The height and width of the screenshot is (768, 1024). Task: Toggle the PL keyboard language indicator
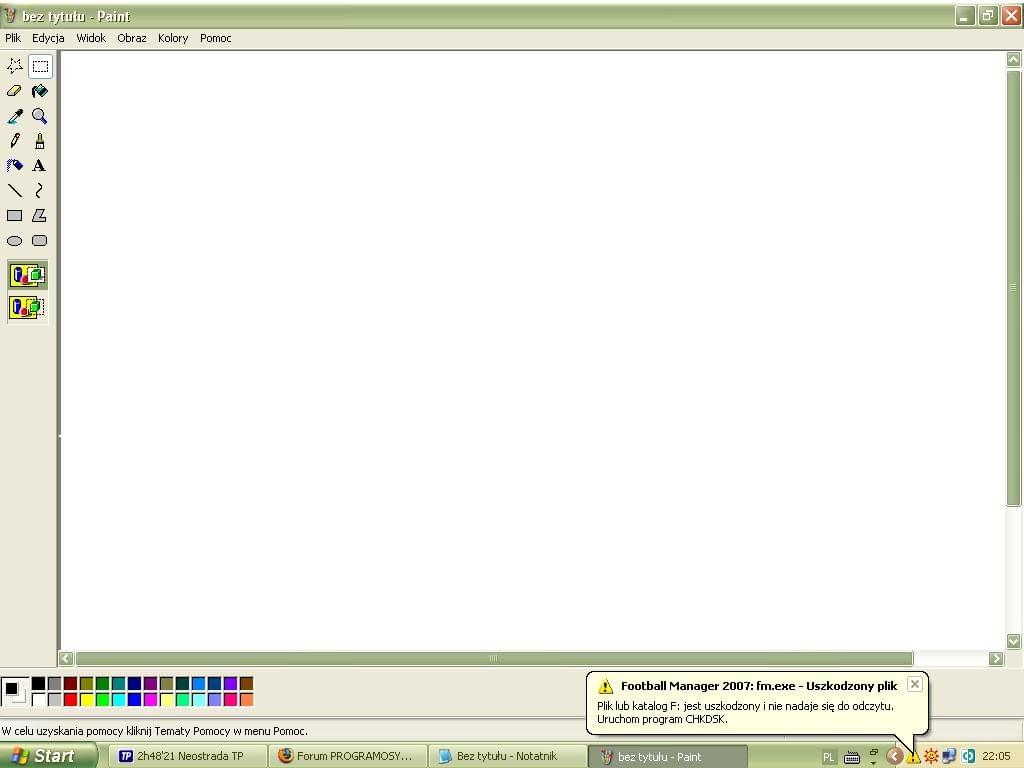coord(828,757)
